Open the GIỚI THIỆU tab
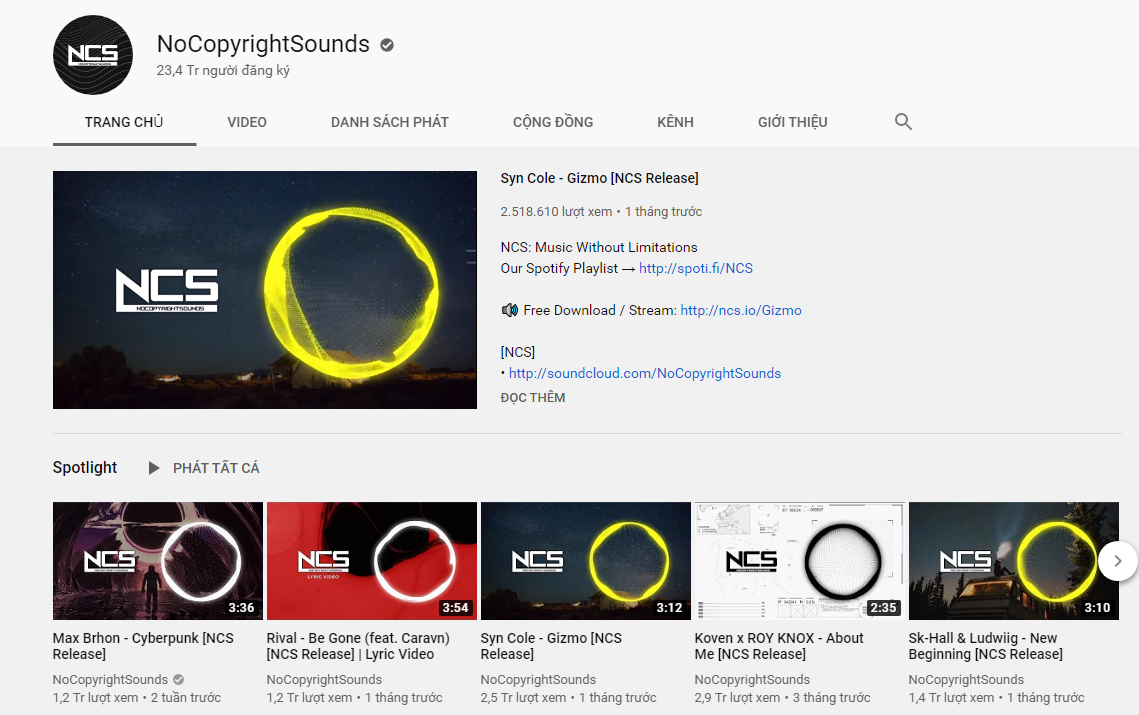 793,122
